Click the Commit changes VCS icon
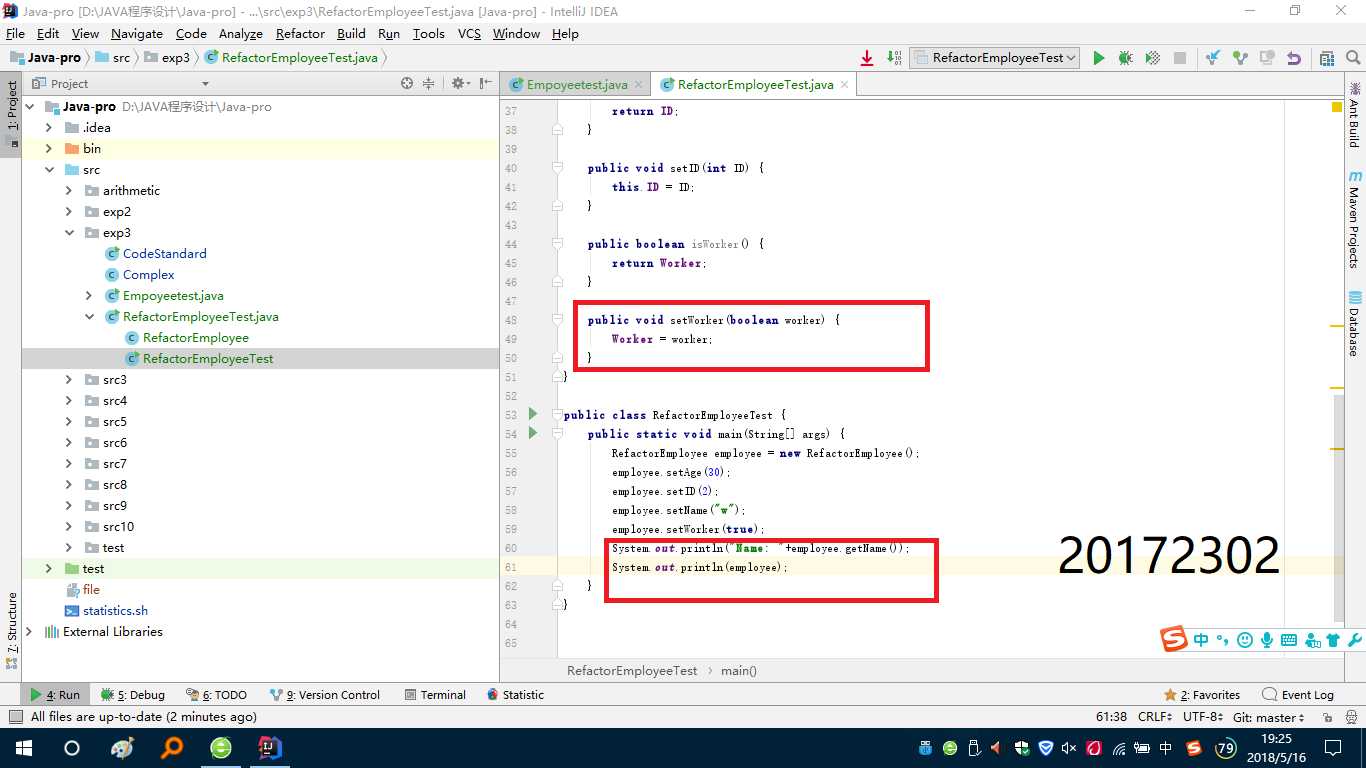 pos(1240,58)
